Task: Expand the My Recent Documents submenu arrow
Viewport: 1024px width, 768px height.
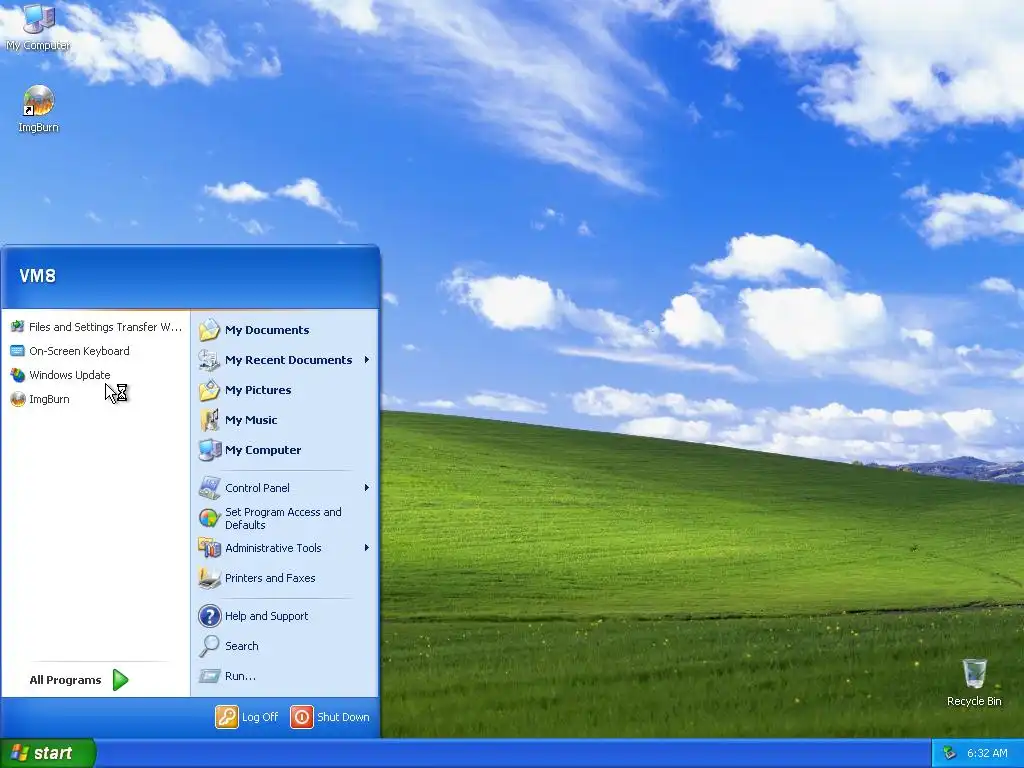Action: 367,360
